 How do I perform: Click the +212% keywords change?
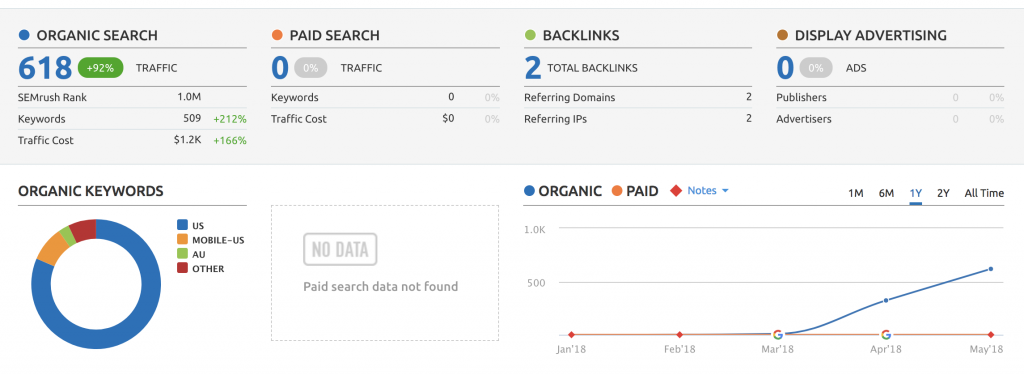point(230,119)
